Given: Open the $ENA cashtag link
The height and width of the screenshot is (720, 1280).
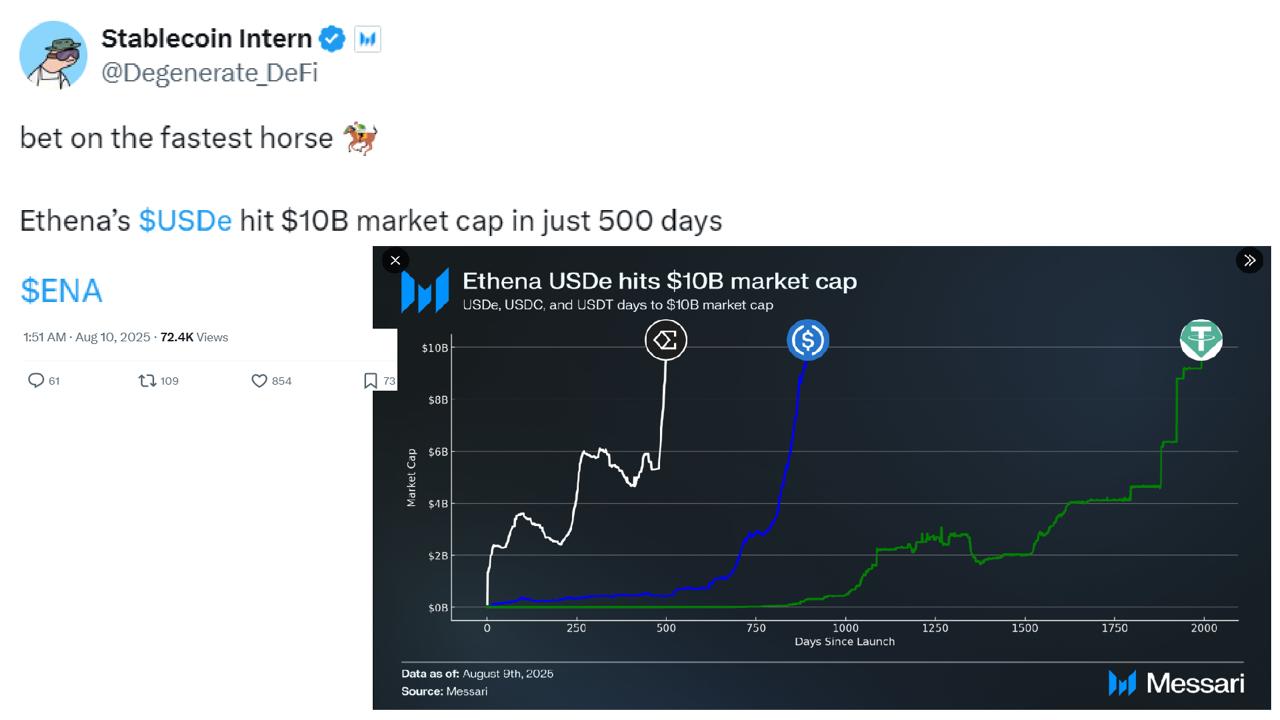Looking at the screenshot, I should pos(61,291).
